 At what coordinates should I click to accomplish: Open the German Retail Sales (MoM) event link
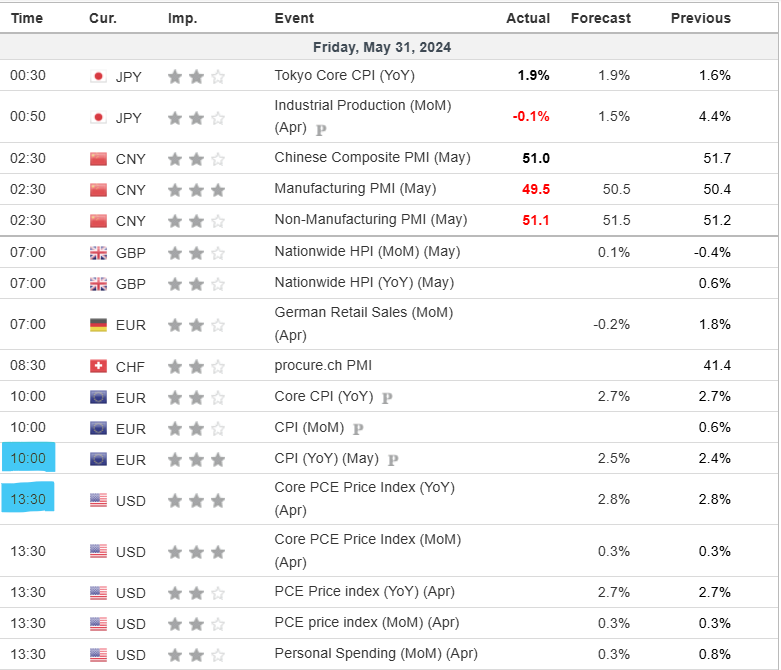click(364, 312)
